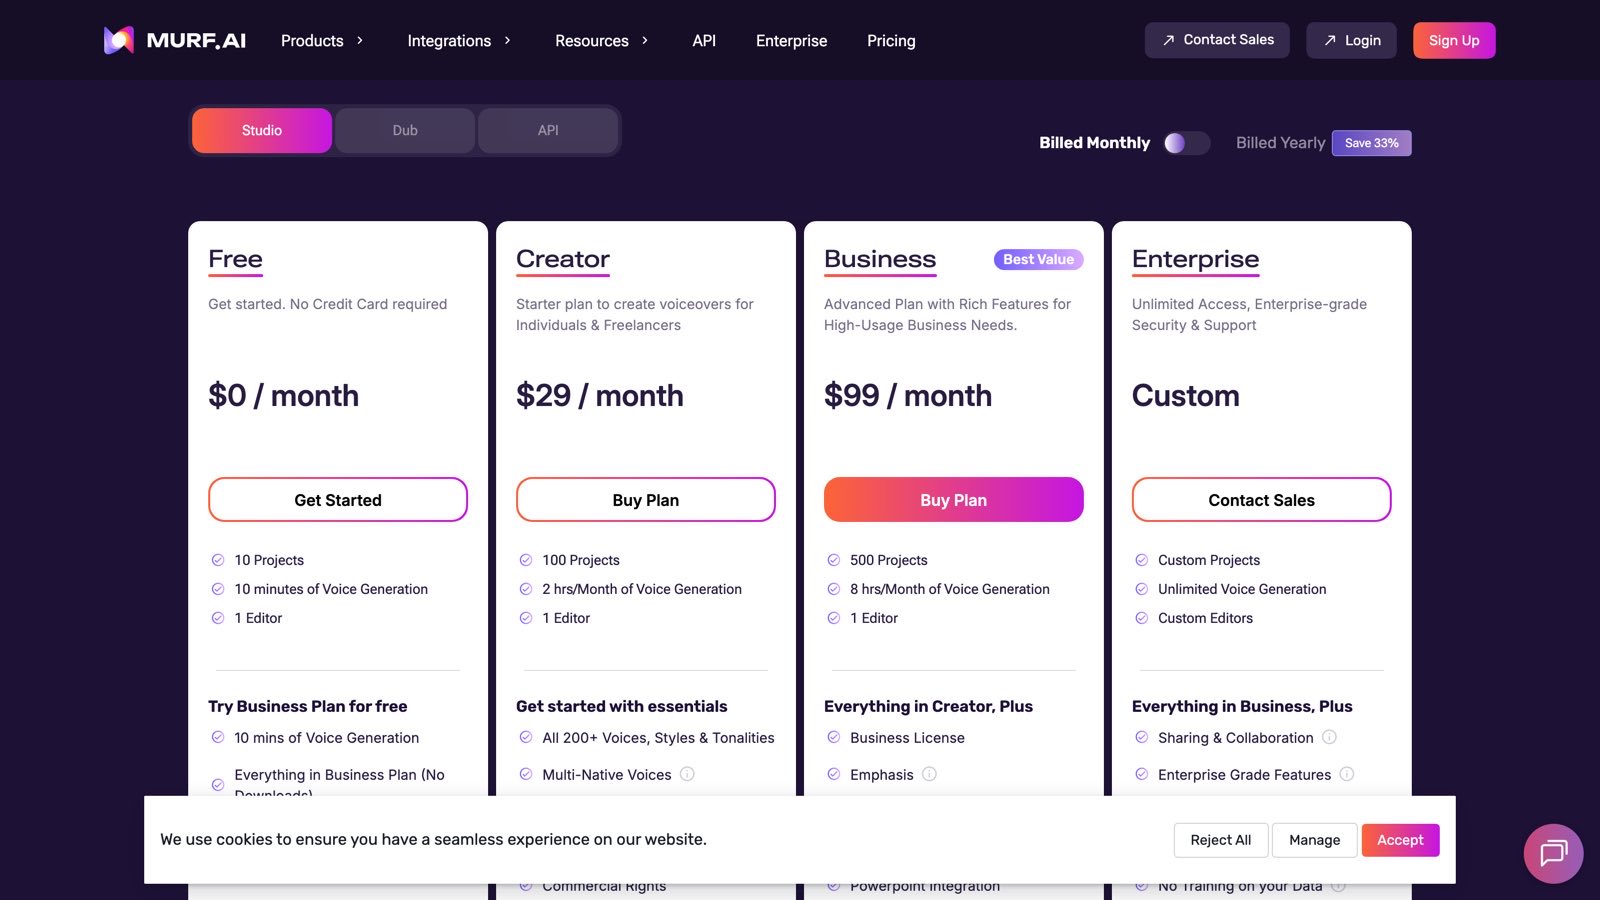Expand the Integrations menu chevron
The image size is (1600, 900).
pyautogui.click(x=507, y=40)
